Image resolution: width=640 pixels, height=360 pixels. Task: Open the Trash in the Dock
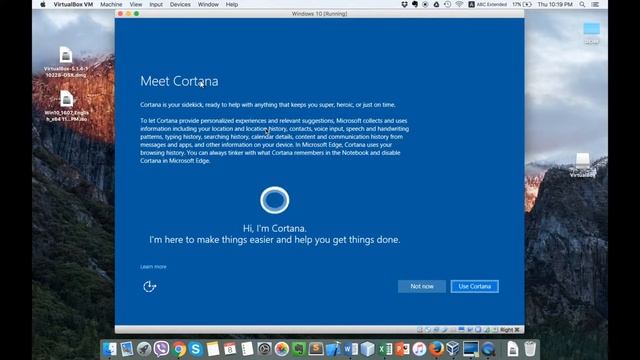[x=530, y=349]
